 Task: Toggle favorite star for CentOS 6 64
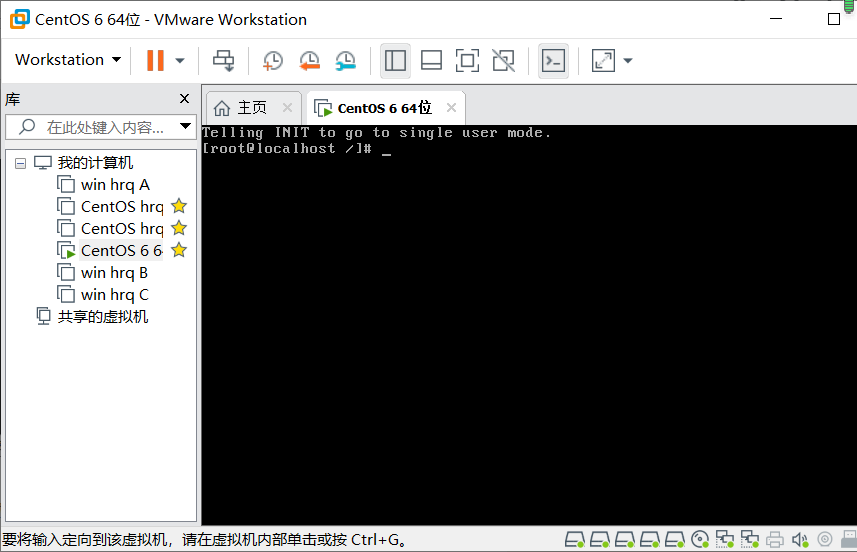pos(179,250)
